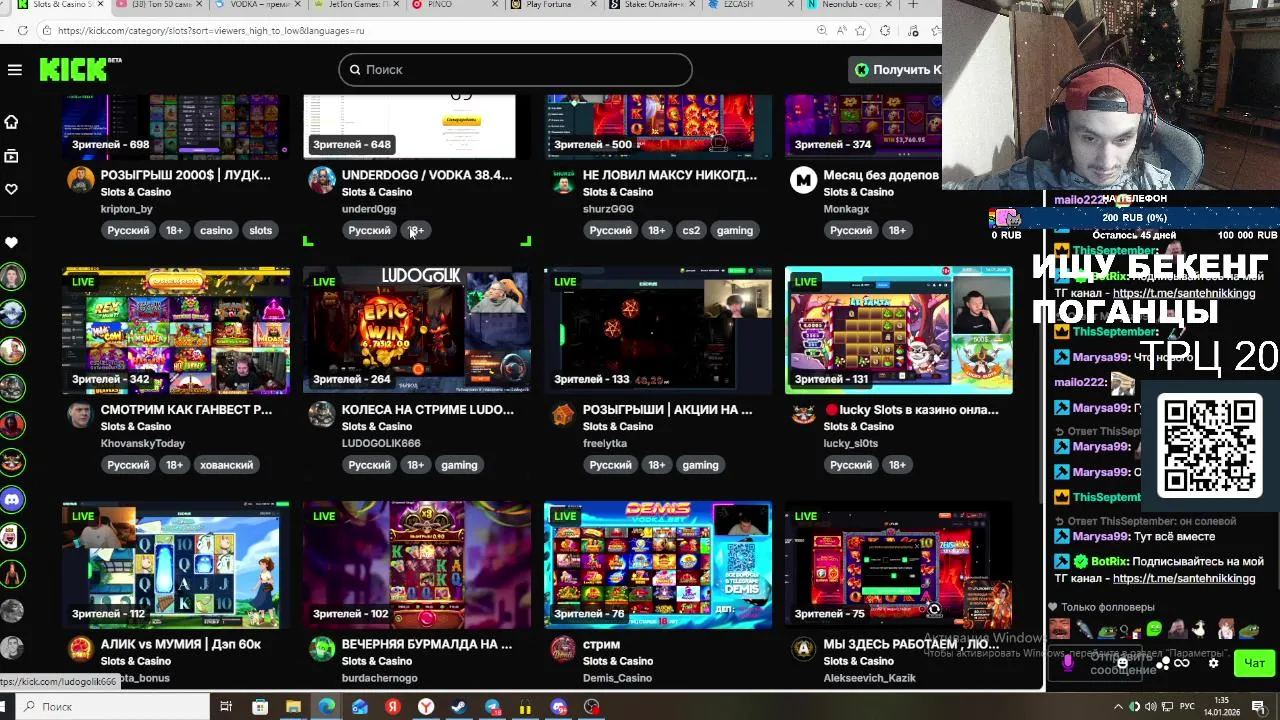The width and height of the screenshot is (1280, 720).
Task: Switch to the VODKA browser tab
Action: [x=260, y=5]
